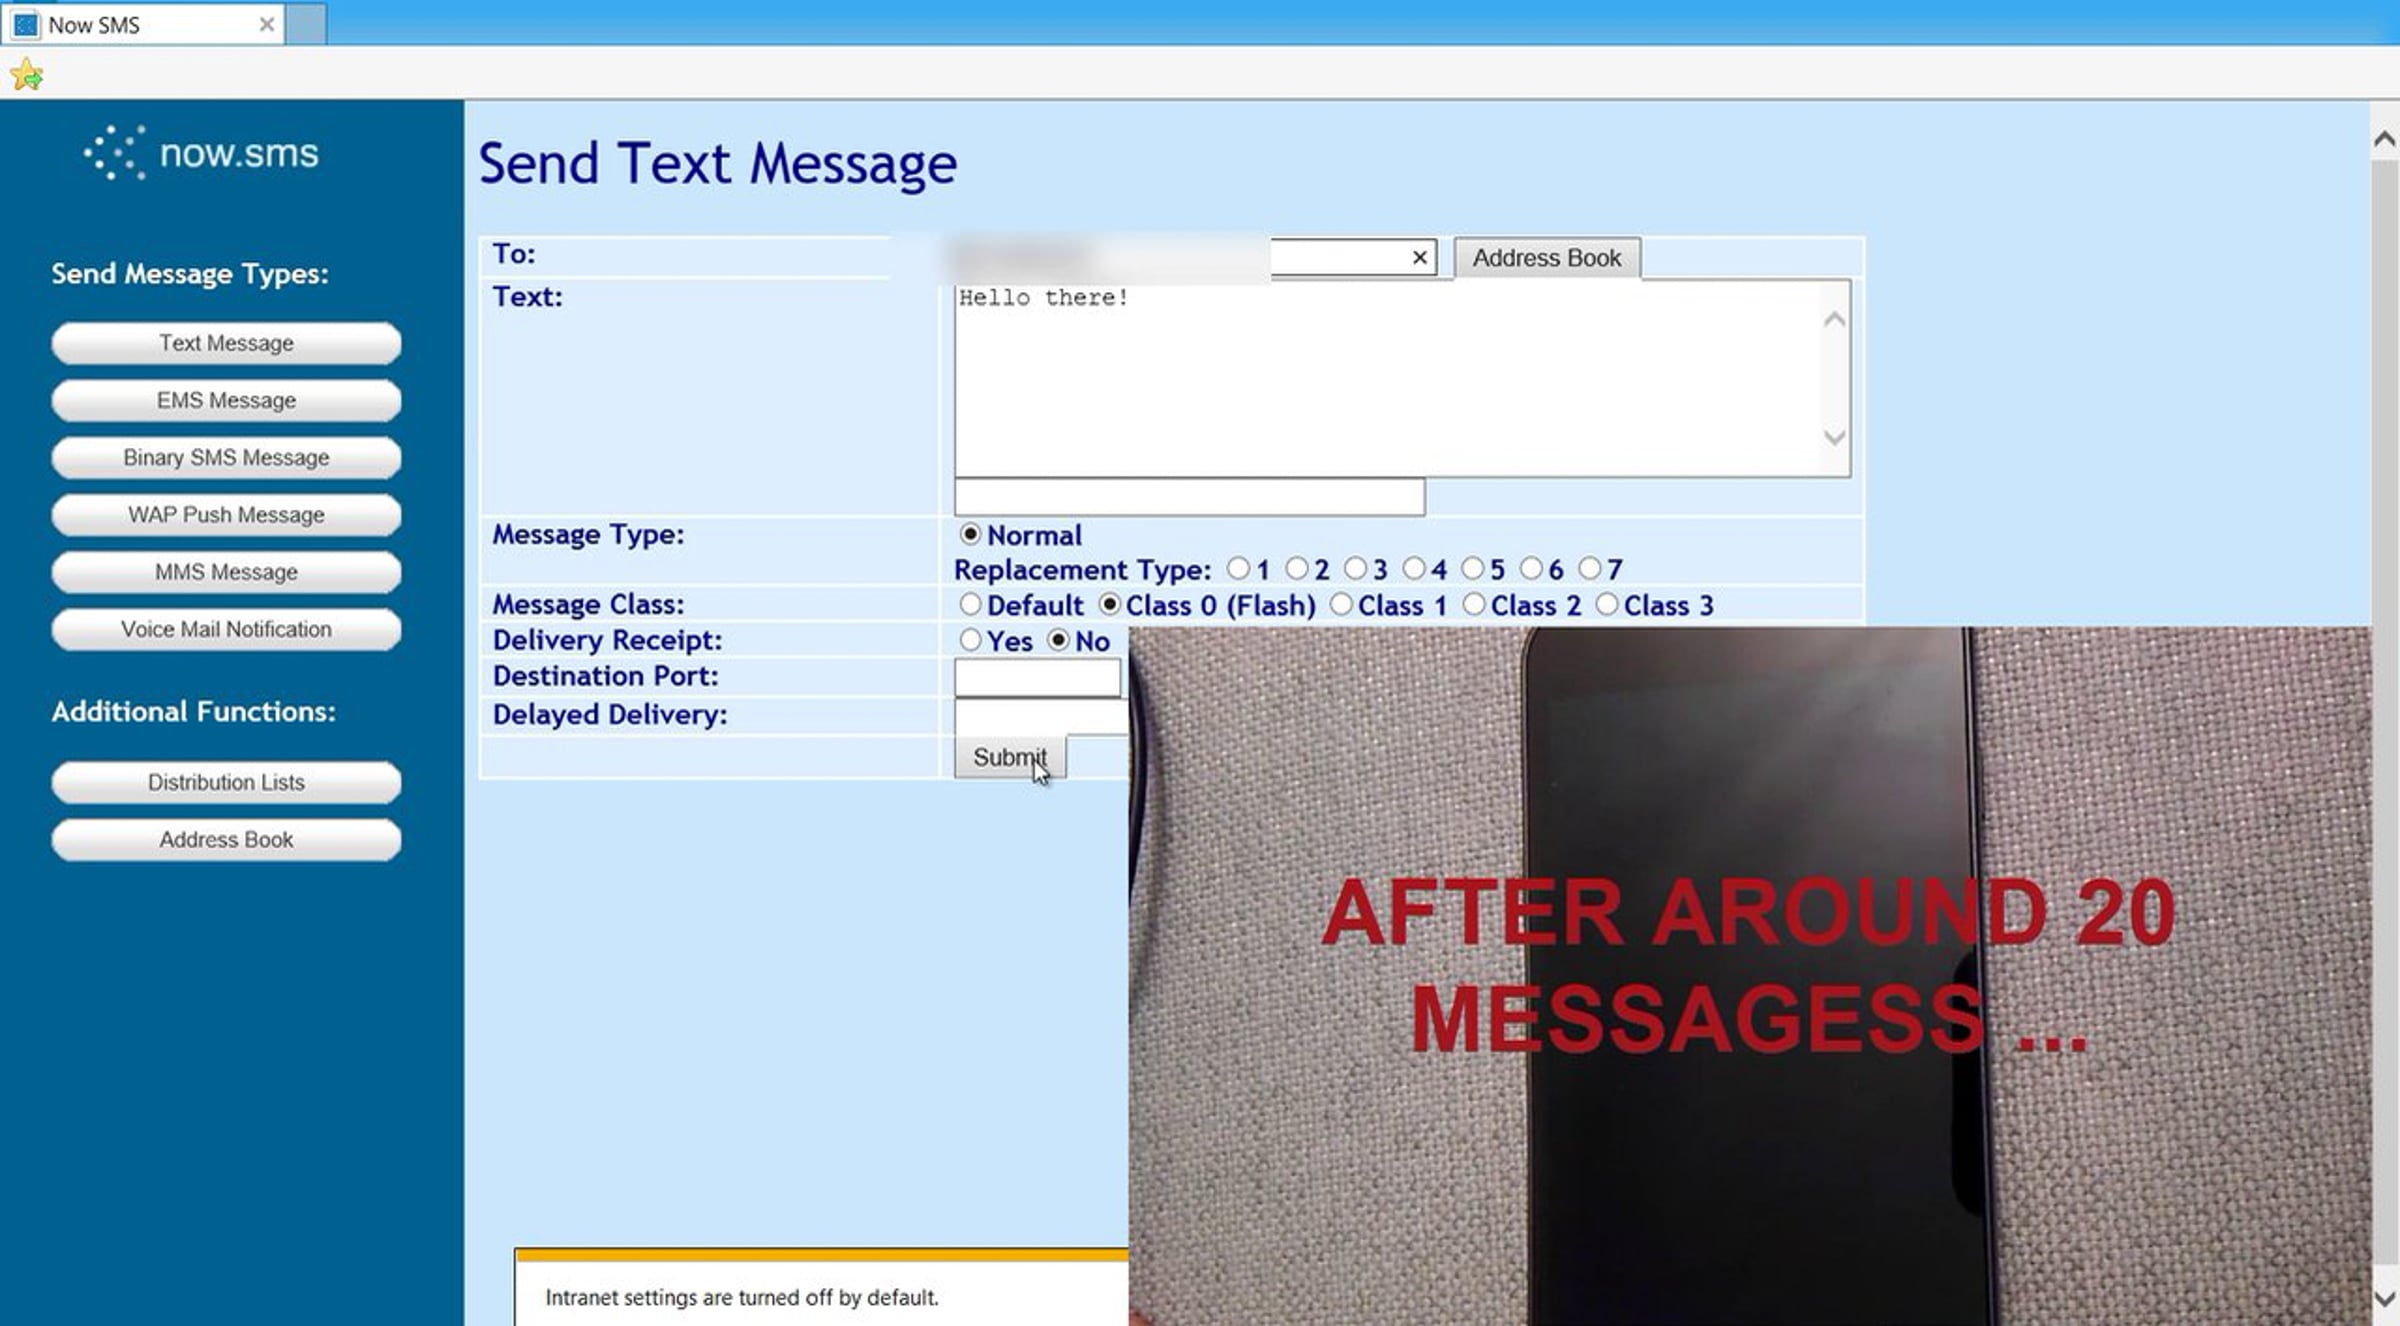Open the WAP Push Message form
The image size is (2400, 1326).
coord(226,514)
